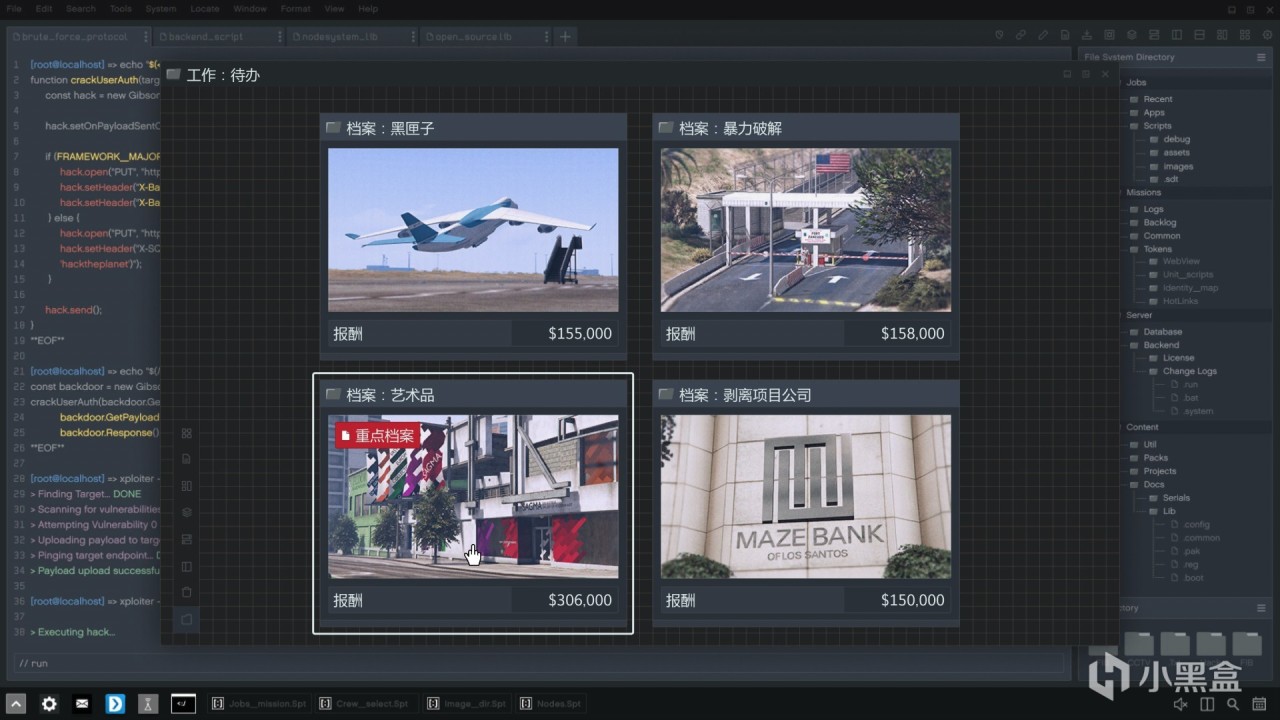The width and height of the screenshot is (1280, 720).
Task: Click the muted speaker icon in tray
Action: pos(1180,705)
